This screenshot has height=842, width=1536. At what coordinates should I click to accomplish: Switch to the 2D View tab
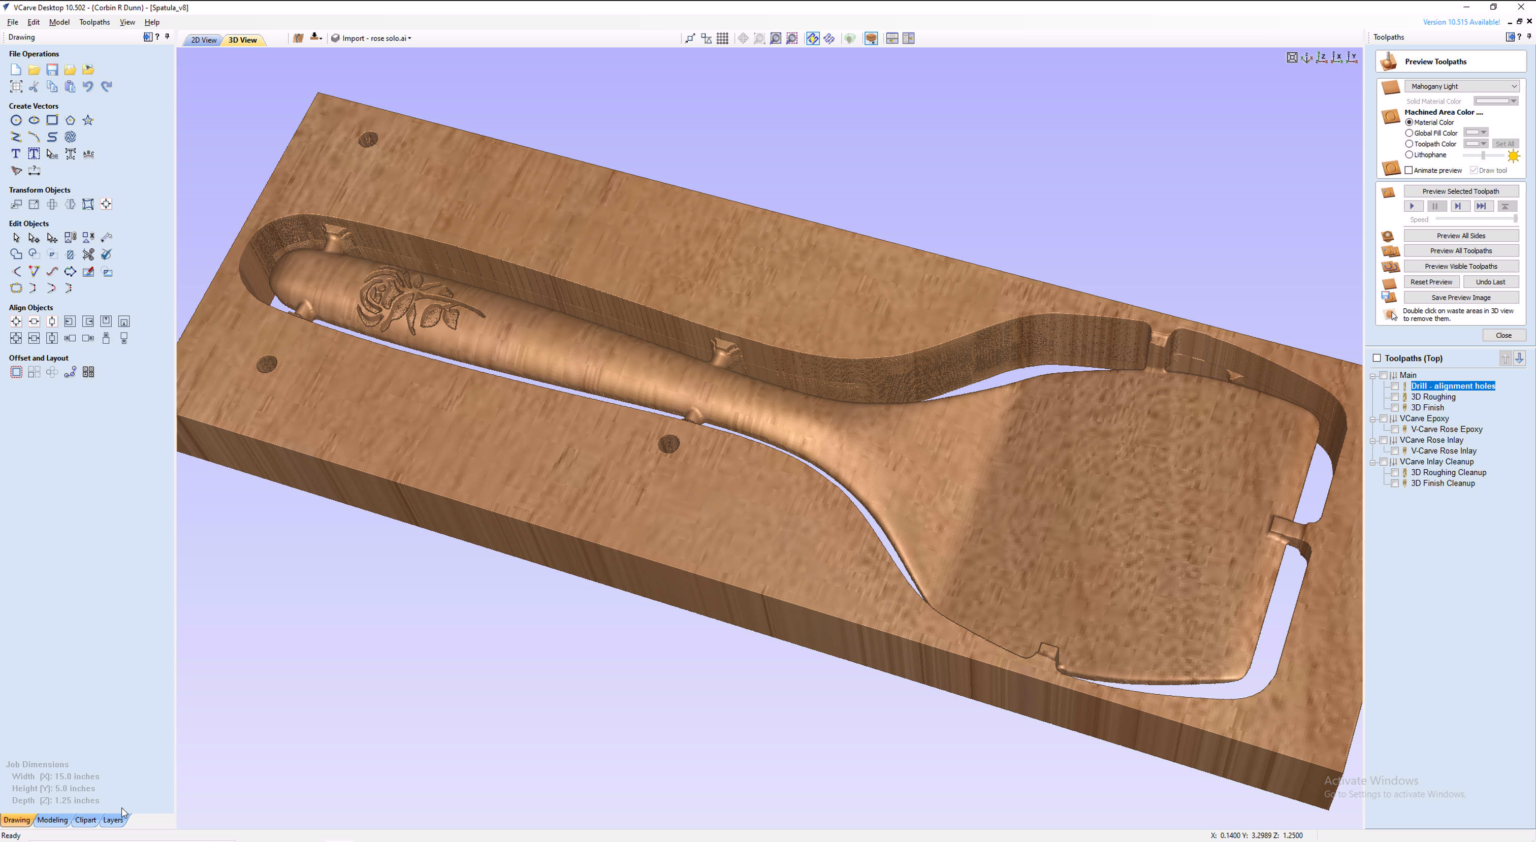pyautogui.click(x=203, y=40)
